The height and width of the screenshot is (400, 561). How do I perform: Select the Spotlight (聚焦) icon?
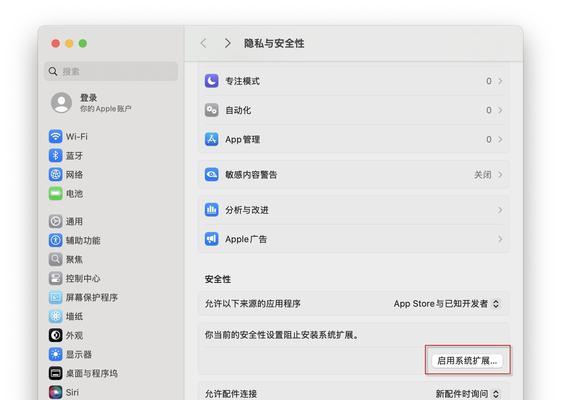pyautogui.click(x=55, y=259)
